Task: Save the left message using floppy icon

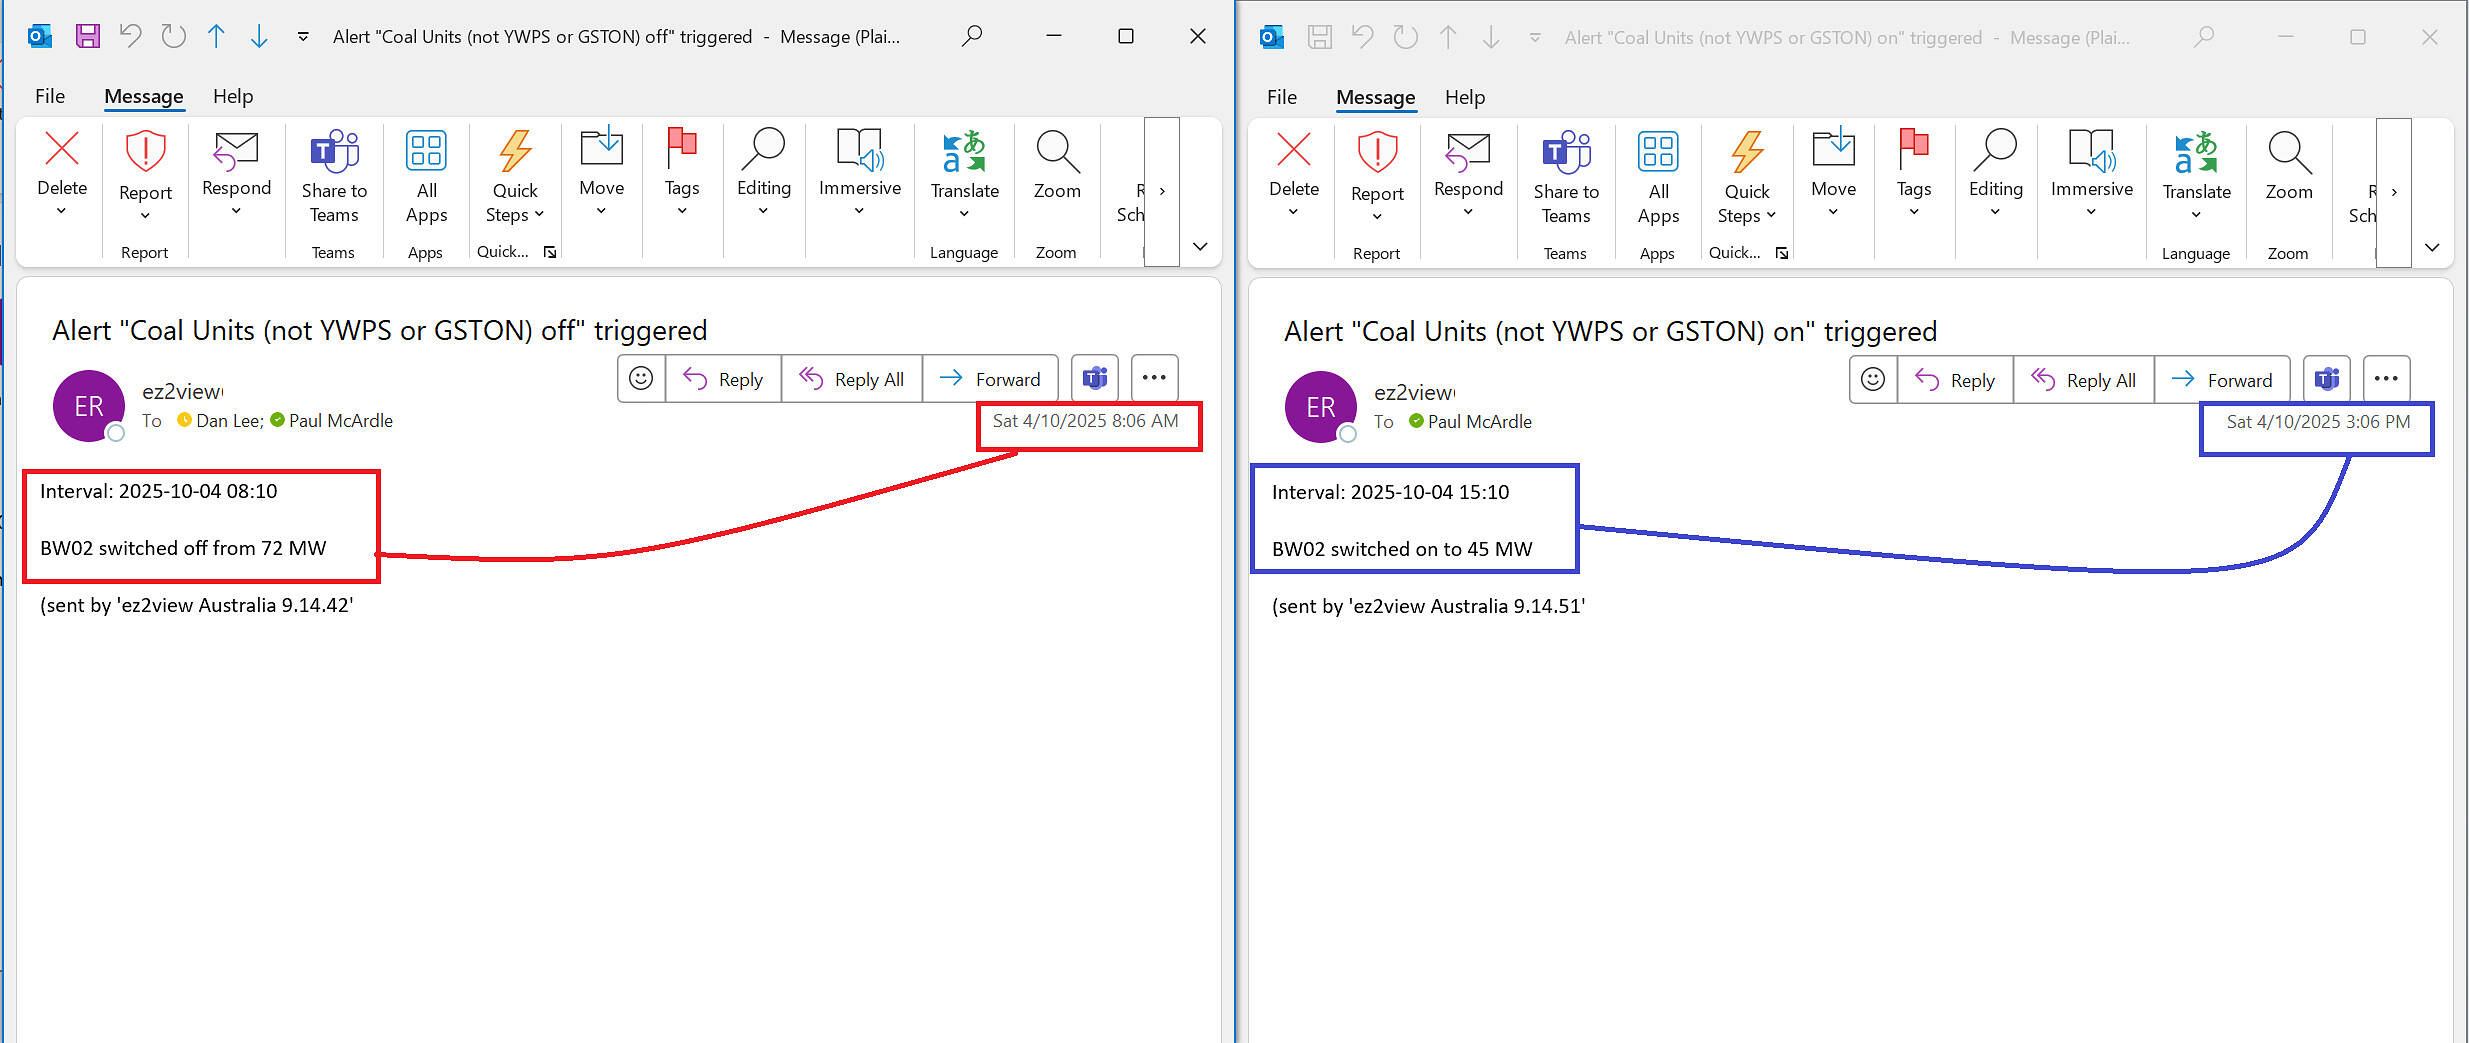Action: point(88,37)
